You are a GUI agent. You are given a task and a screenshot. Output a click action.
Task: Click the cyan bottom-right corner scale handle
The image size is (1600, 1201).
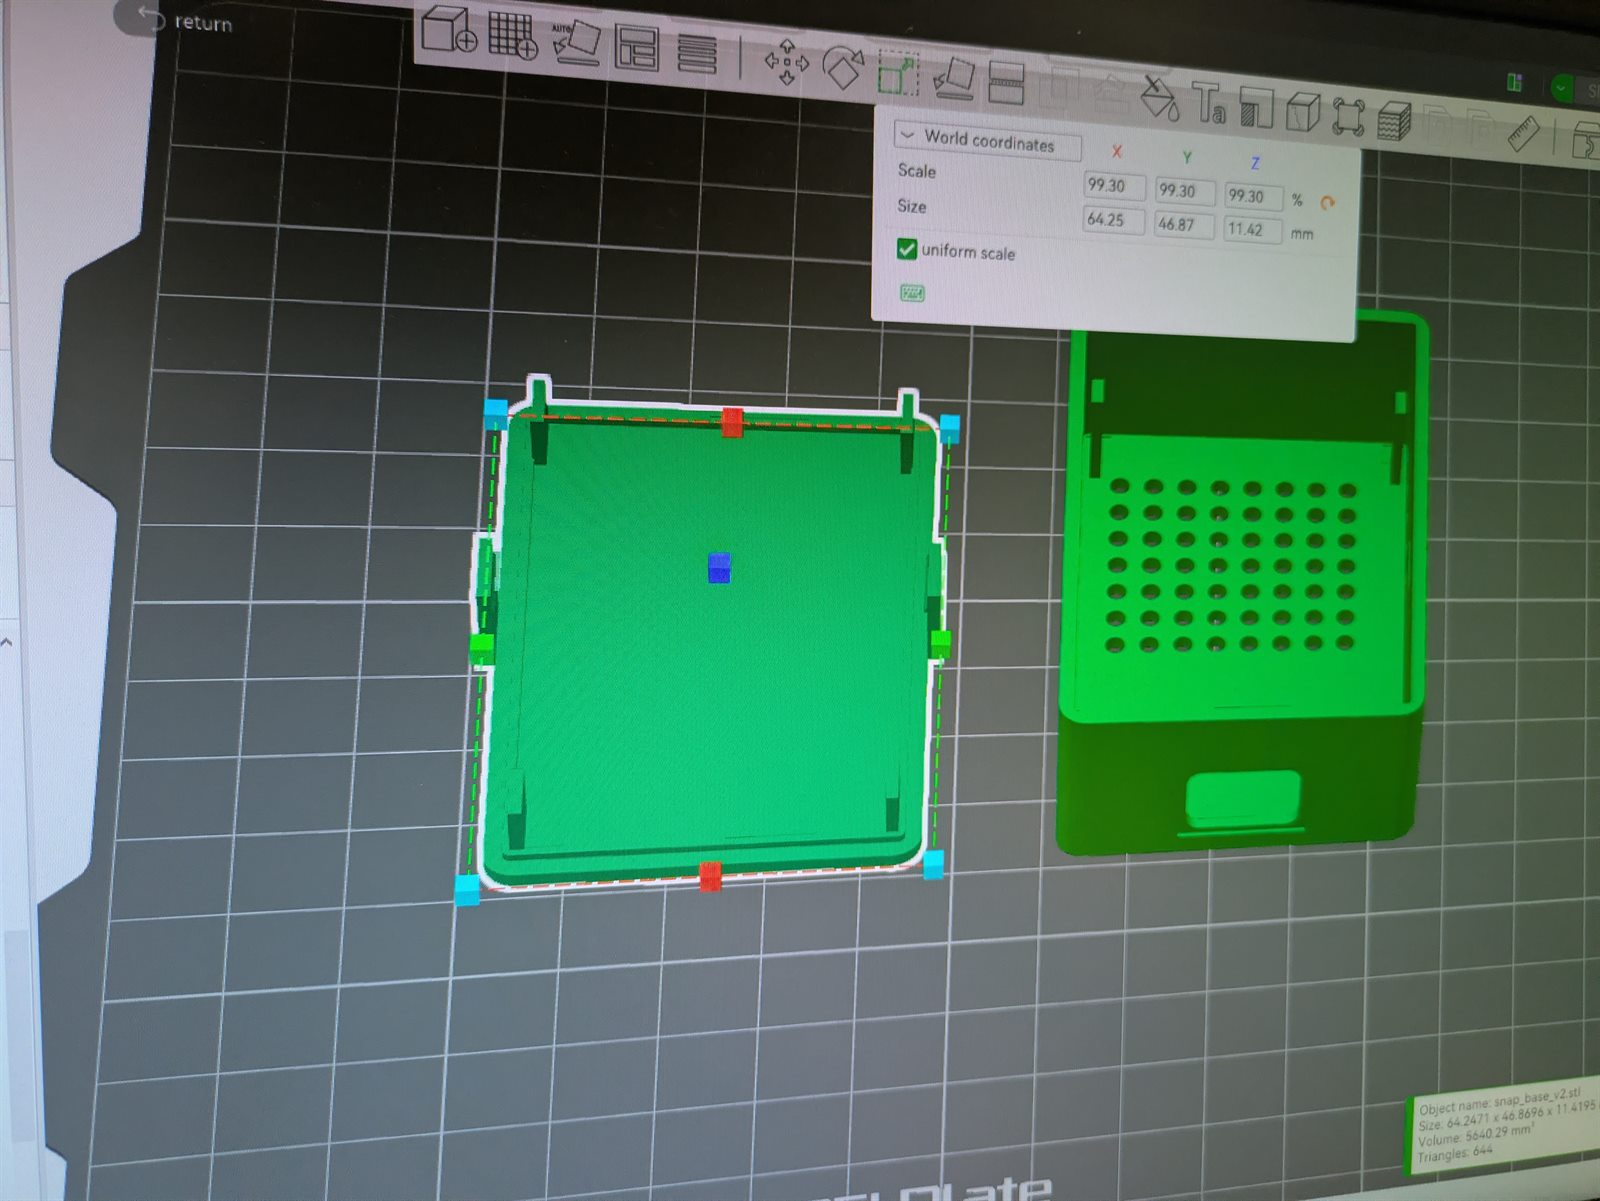click(932, 864)
